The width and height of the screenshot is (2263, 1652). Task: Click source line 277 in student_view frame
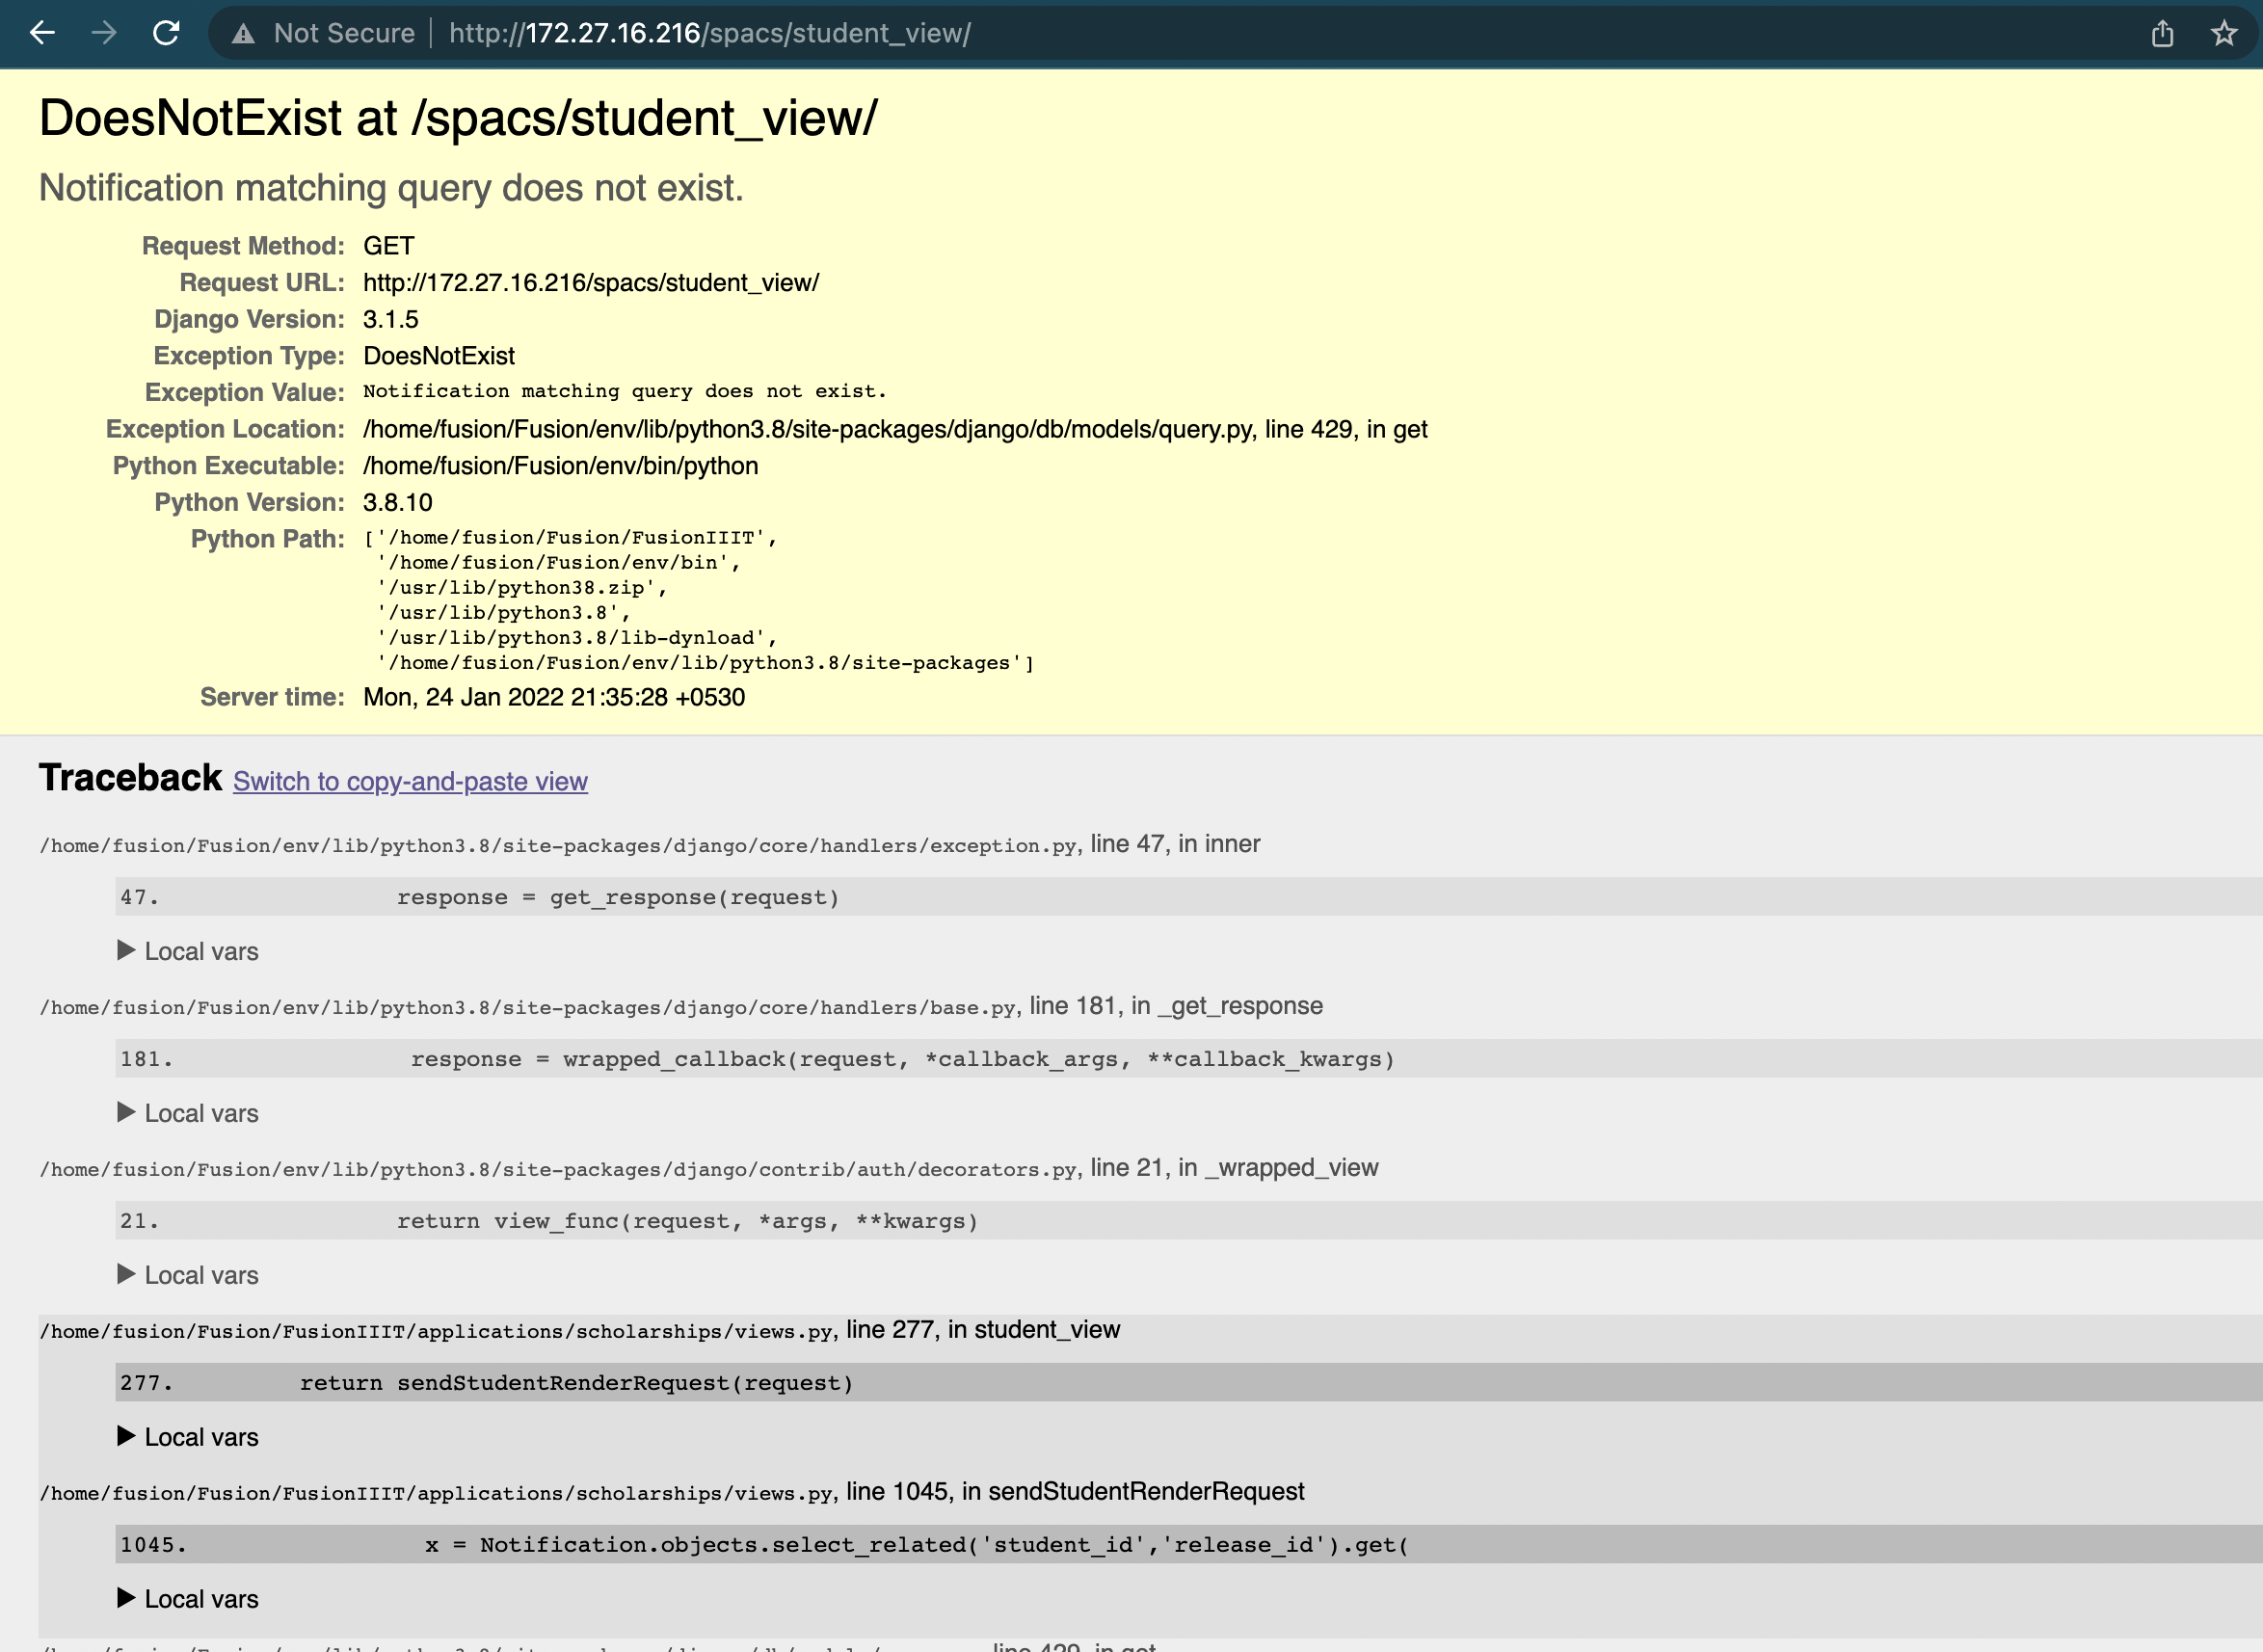pyautogui.click(x=575, y=1383)
